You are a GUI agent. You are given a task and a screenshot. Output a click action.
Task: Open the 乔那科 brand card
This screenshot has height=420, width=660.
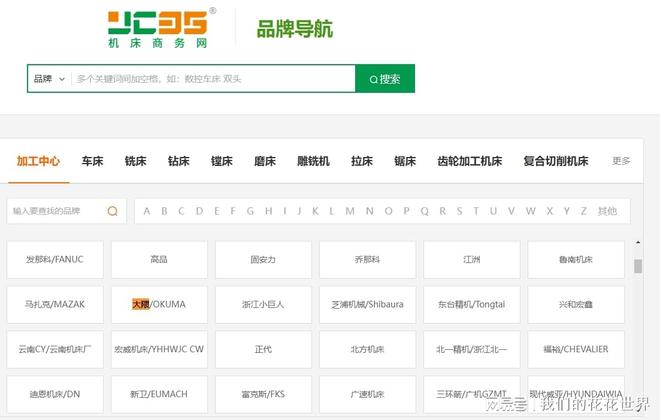(x=367, y=260)
